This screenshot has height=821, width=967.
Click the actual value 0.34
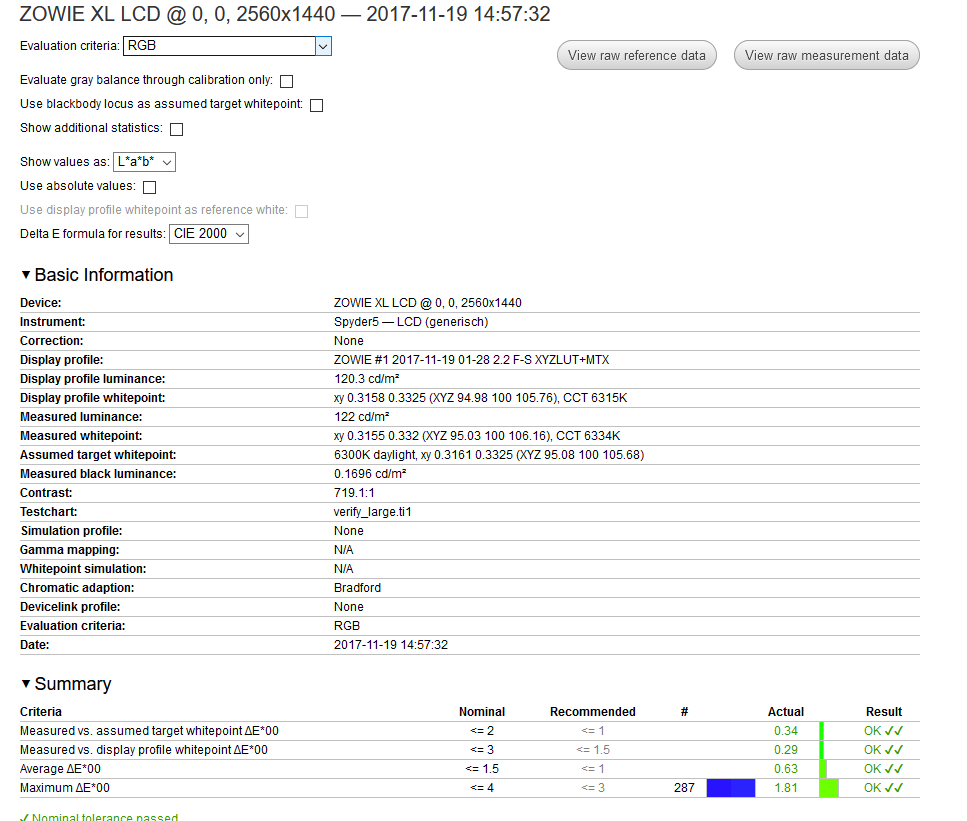(x=786, y=731)
